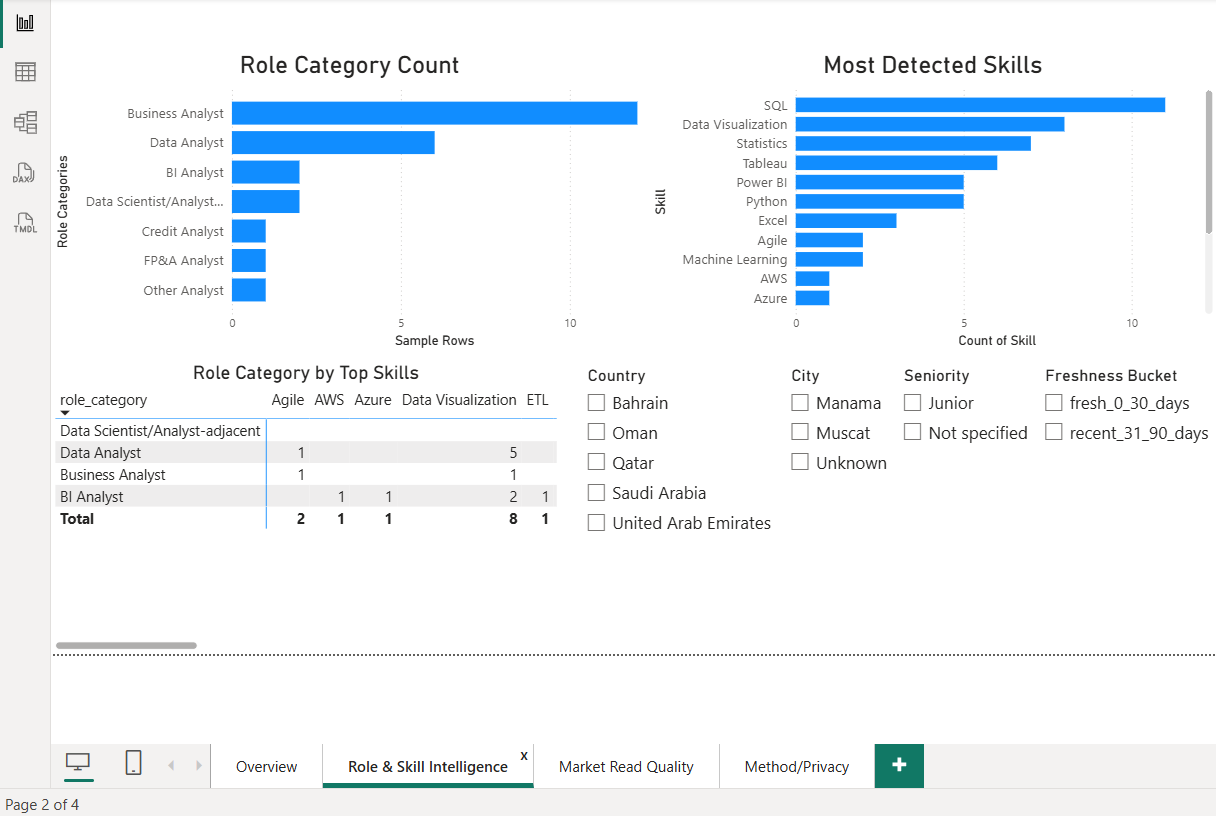Viewport: 1216px width, 816px height.
Task: Tick the fresh_0_30_days checkbox
Action: click(x=1054, y=403)
